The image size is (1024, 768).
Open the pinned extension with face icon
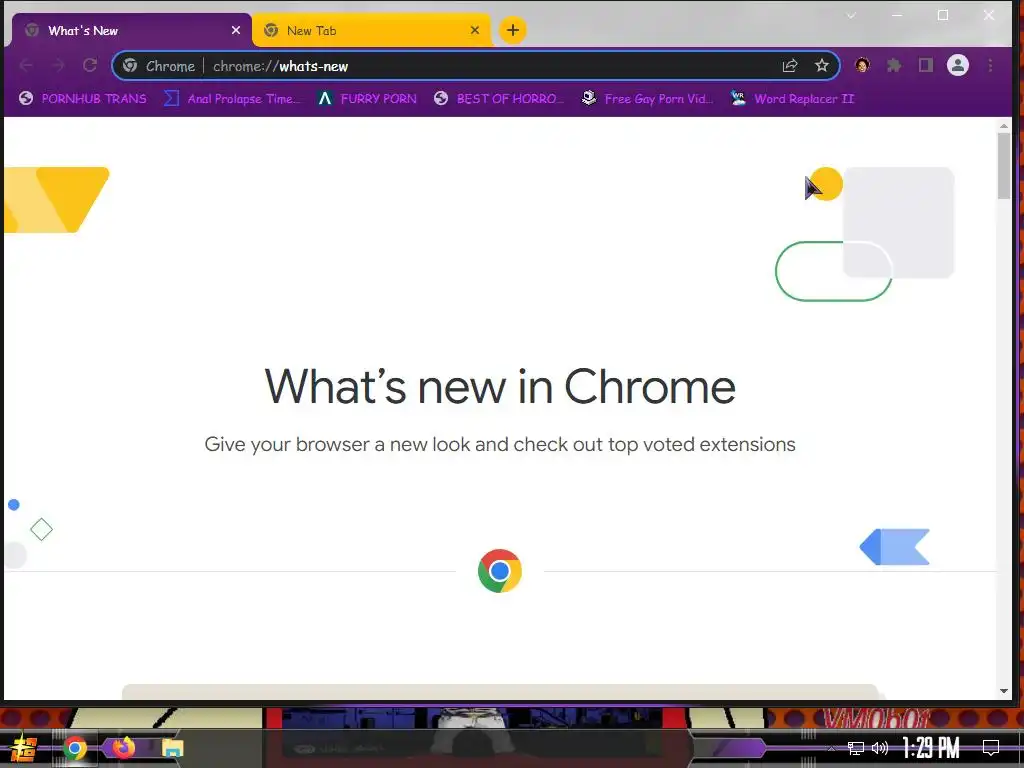[x=862, y=65]
